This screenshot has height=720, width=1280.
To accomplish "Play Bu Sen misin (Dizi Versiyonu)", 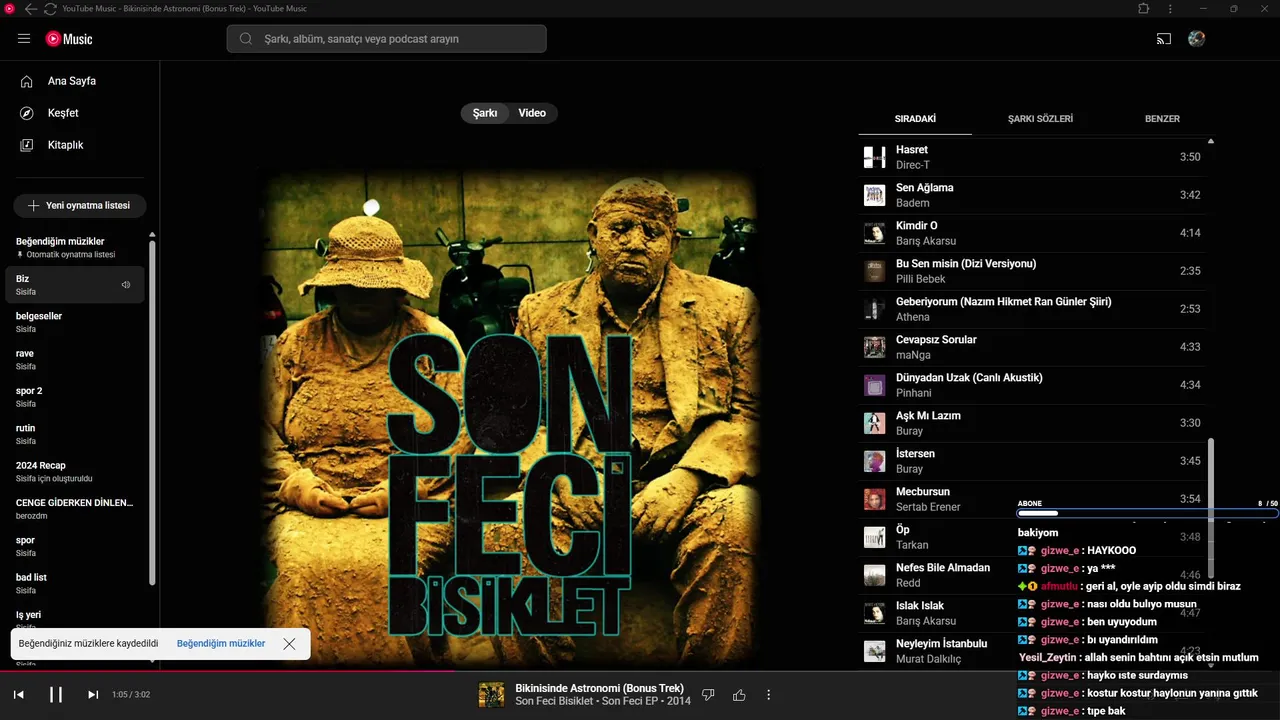I will point(1032,271).
